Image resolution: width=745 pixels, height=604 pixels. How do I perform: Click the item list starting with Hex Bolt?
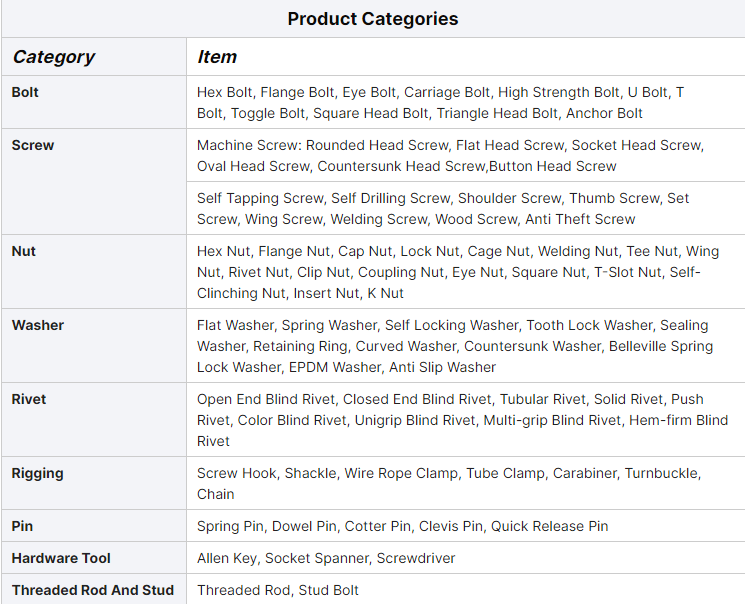440,103
